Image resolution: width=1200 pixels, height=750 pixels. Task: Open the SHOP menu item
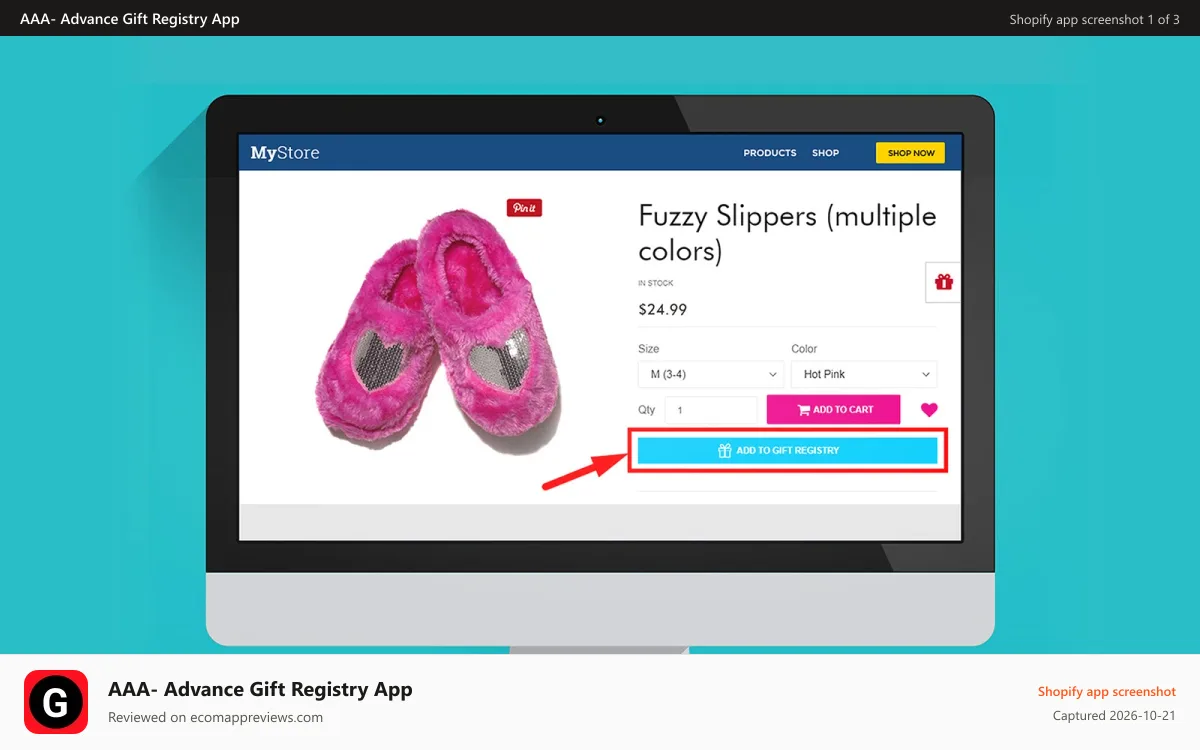(825, 153)
